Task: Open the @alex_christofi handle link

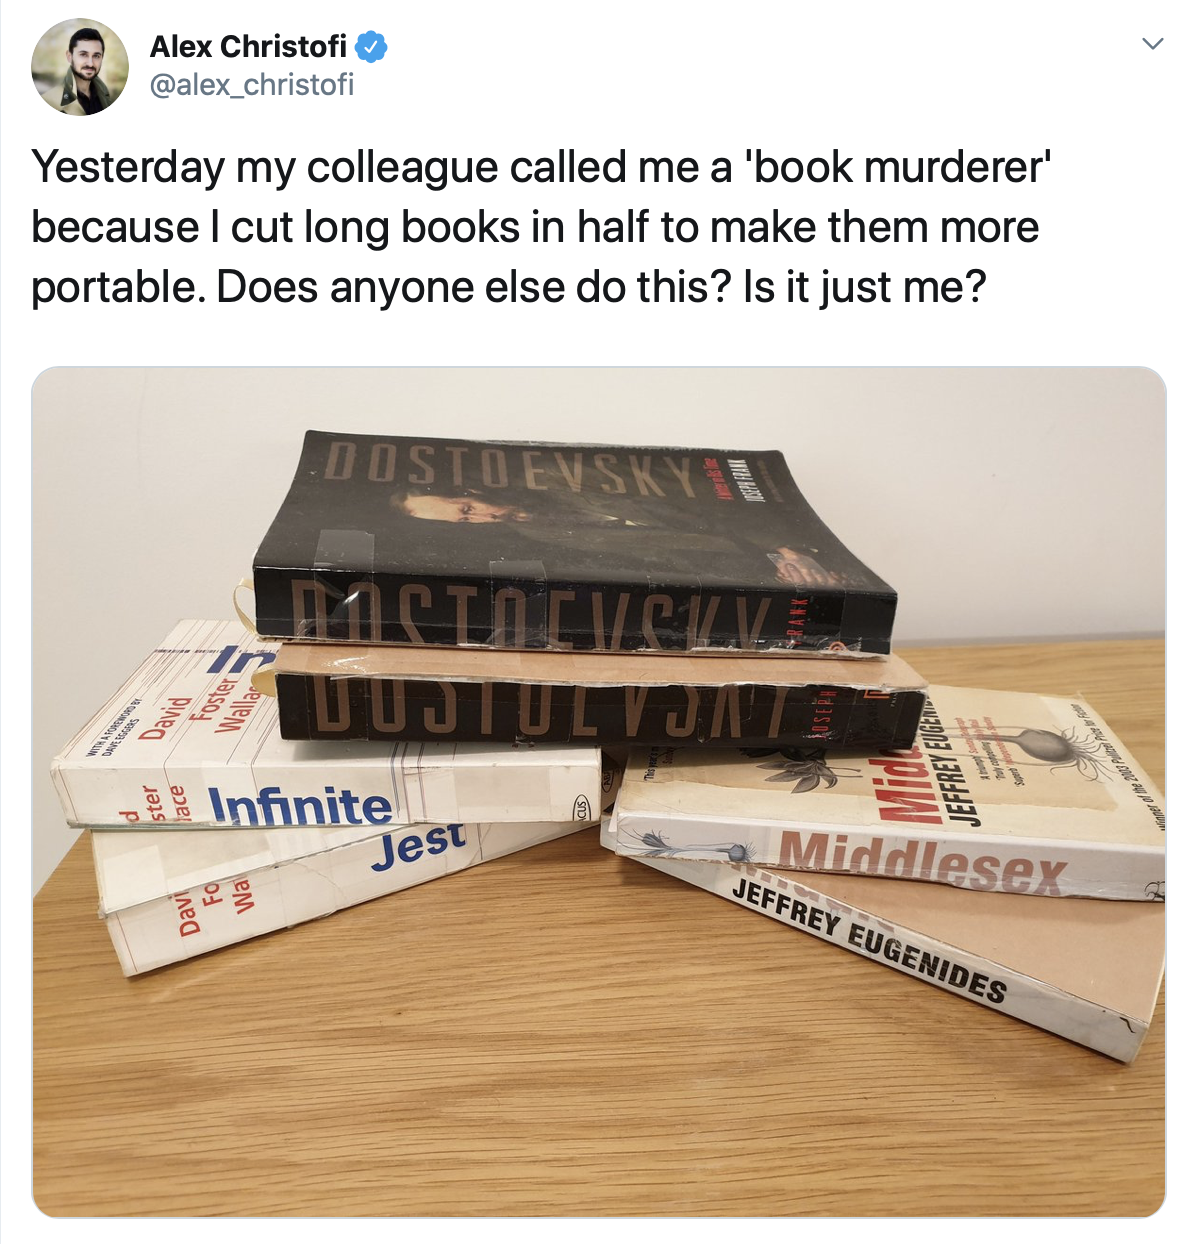Action: (x=251, y=85)
